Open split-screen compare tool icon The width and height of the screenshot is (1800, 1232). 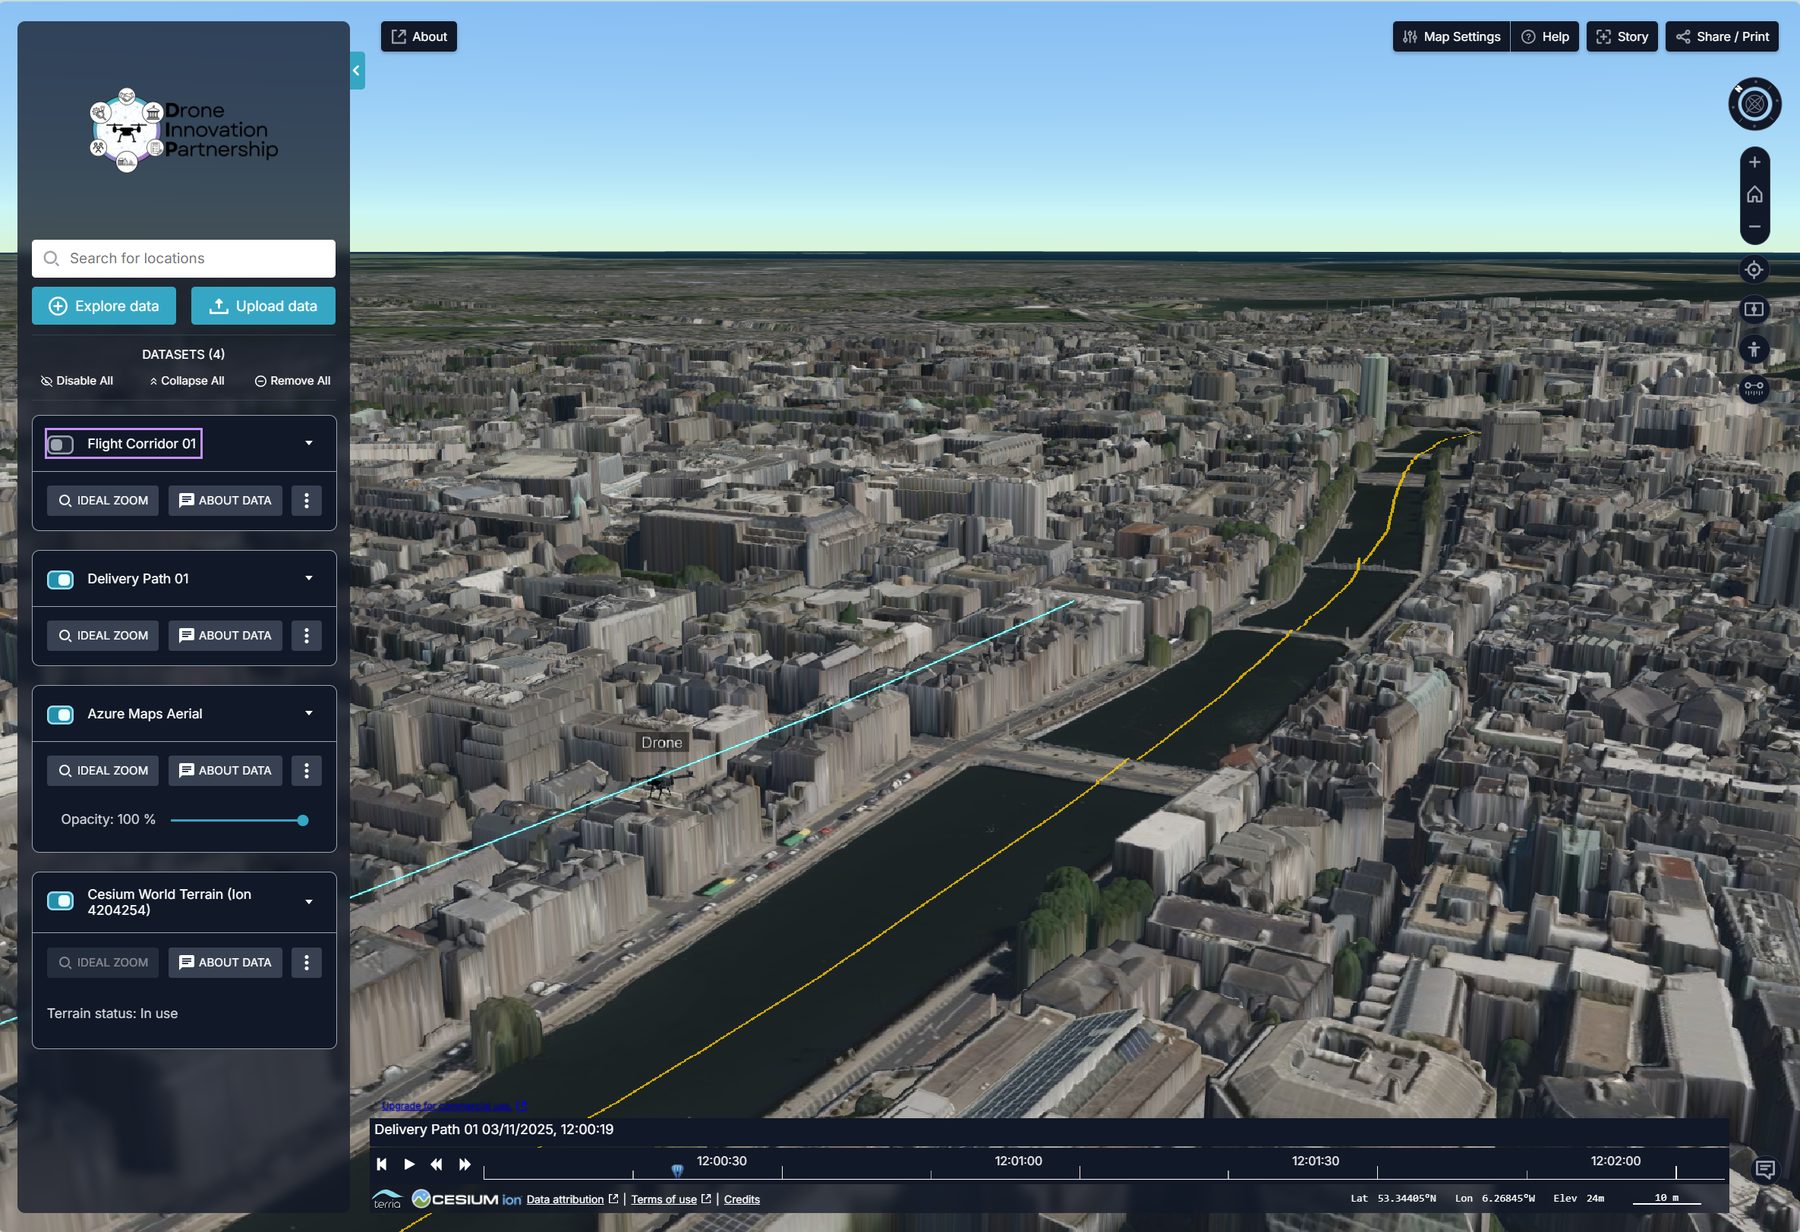click(1754, 309)
